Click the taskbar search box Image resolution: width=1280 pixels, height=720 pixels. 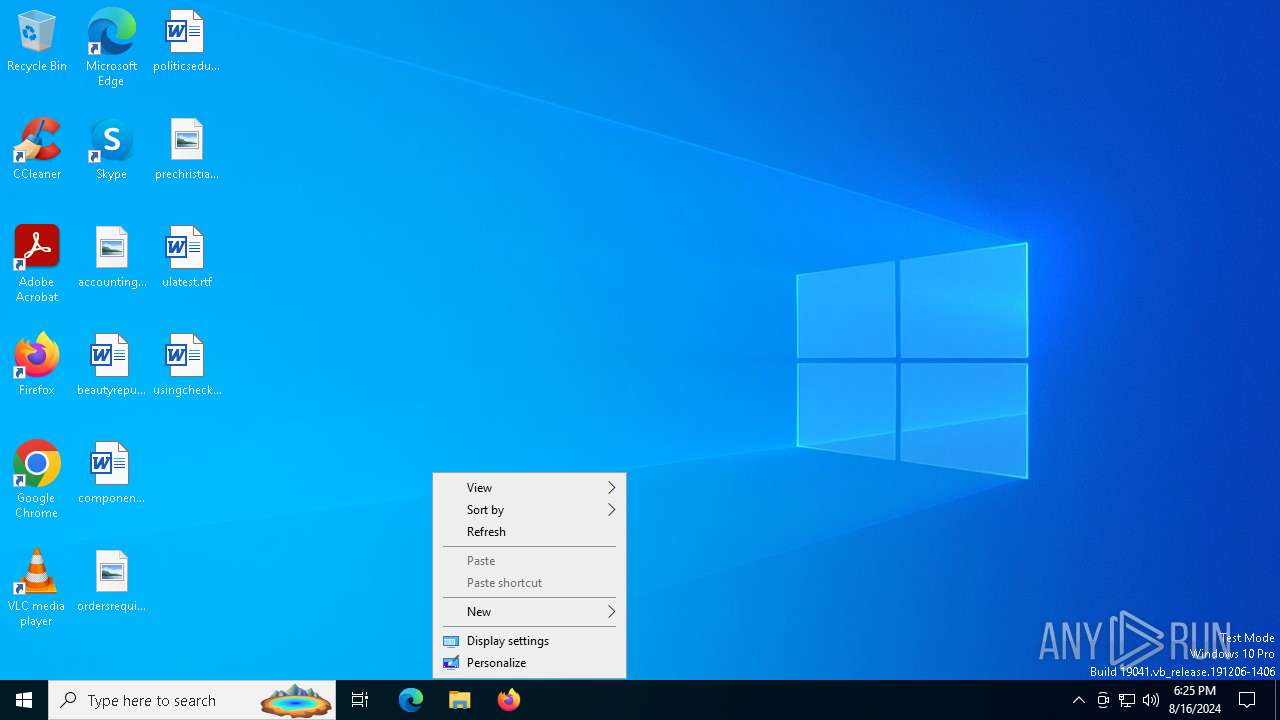(x=192, y=700)
